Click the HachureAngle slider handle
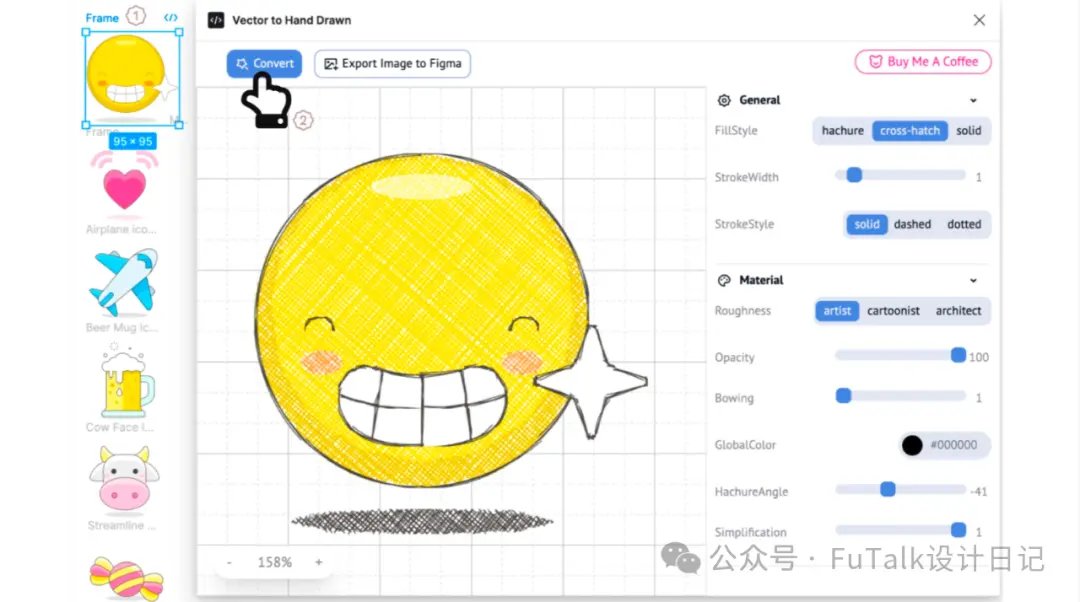The image size is (1080, 602). click(888, 490)
